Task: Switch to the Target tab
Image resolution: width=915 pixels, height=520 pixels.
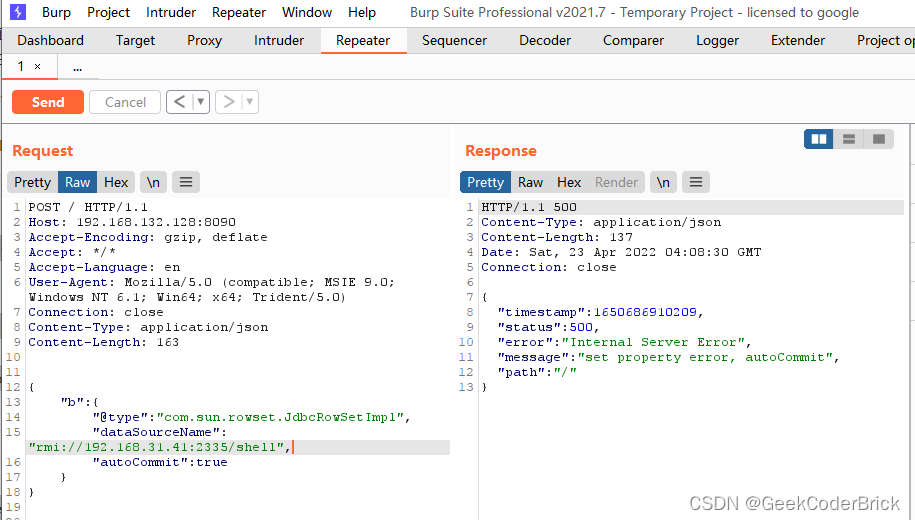Action: pyautogui.click(x=135, y=40)
